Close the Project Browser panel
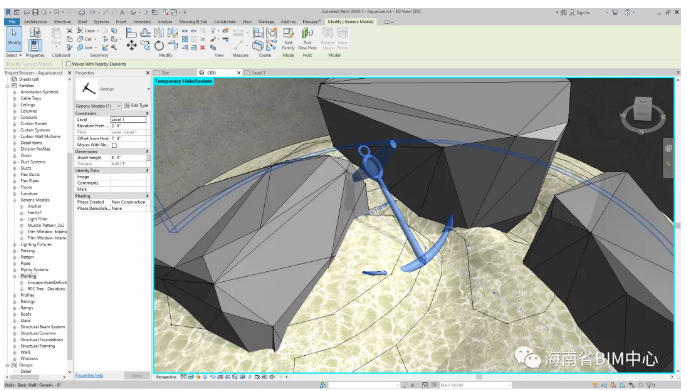 (69, 73)
